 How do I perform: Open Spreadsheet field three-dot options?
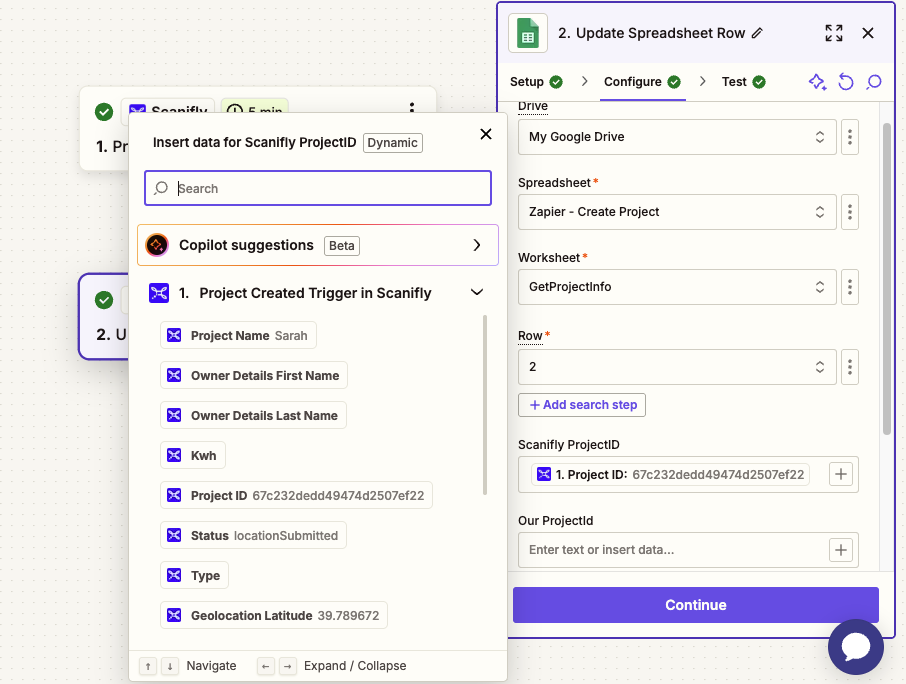(850, 212)
